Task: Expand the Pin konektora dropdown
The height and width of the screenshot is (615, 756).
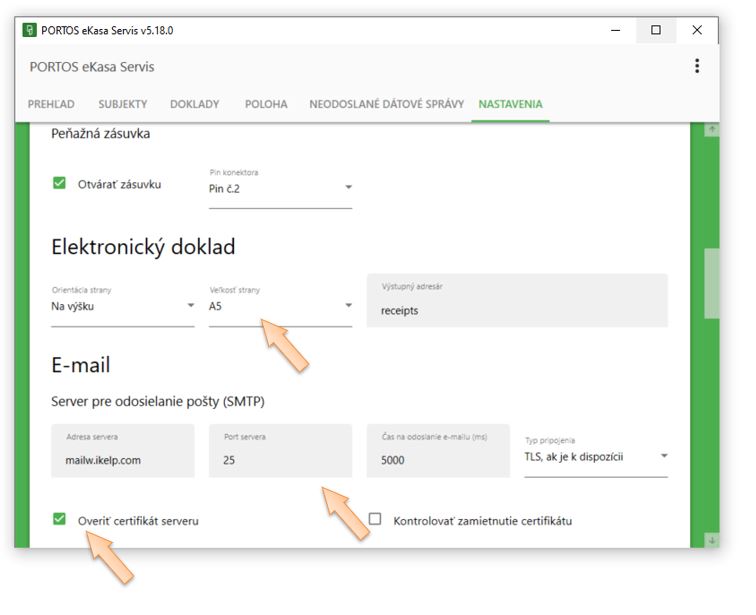Action: click(280, 188)
